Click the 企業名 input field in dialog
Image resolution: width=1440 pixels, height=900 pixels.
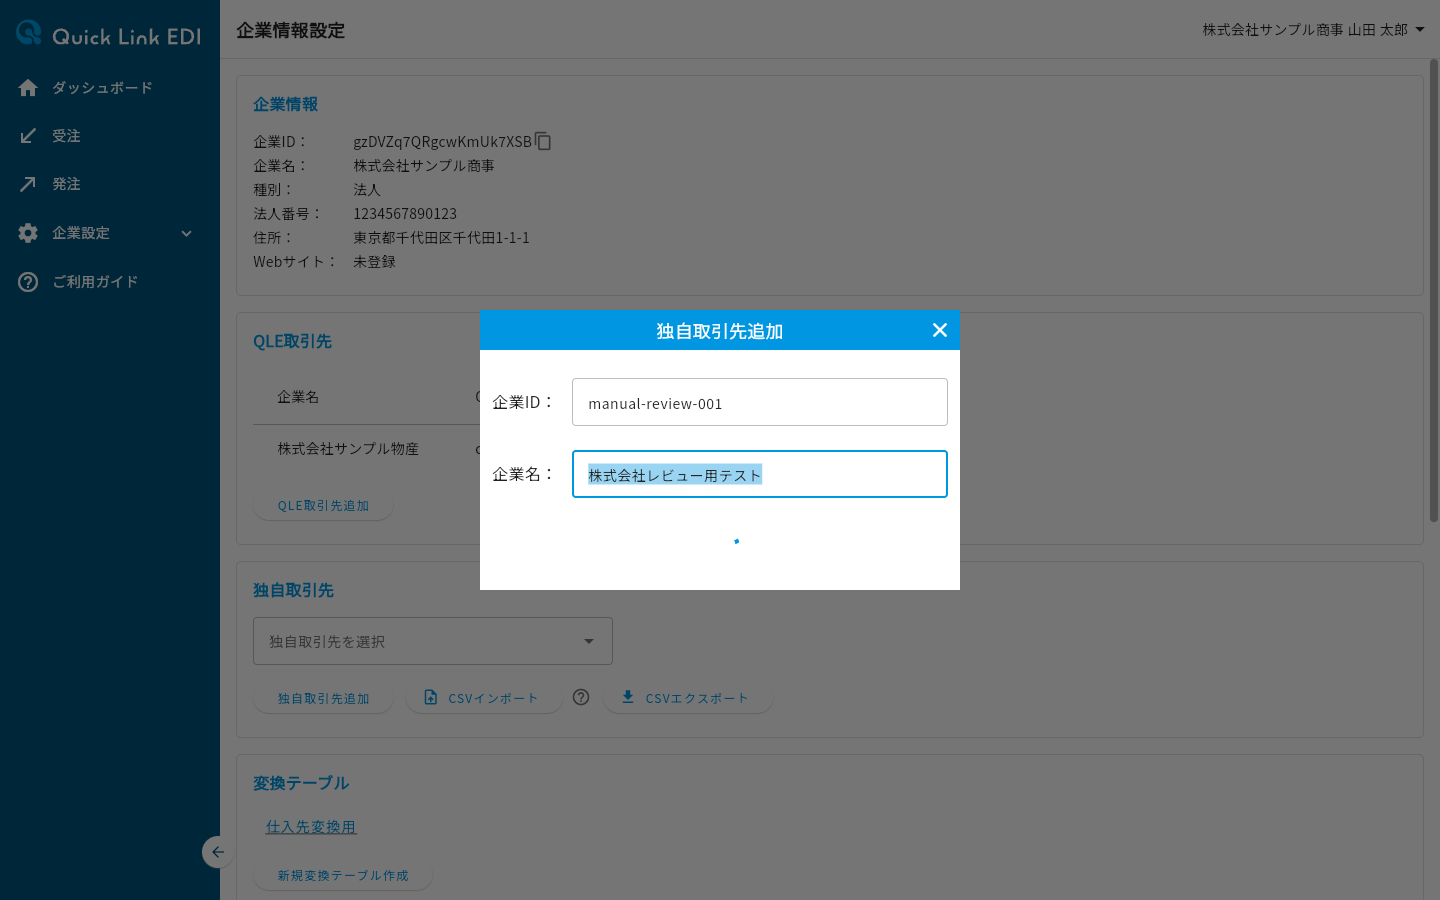[x=760, y=474]
